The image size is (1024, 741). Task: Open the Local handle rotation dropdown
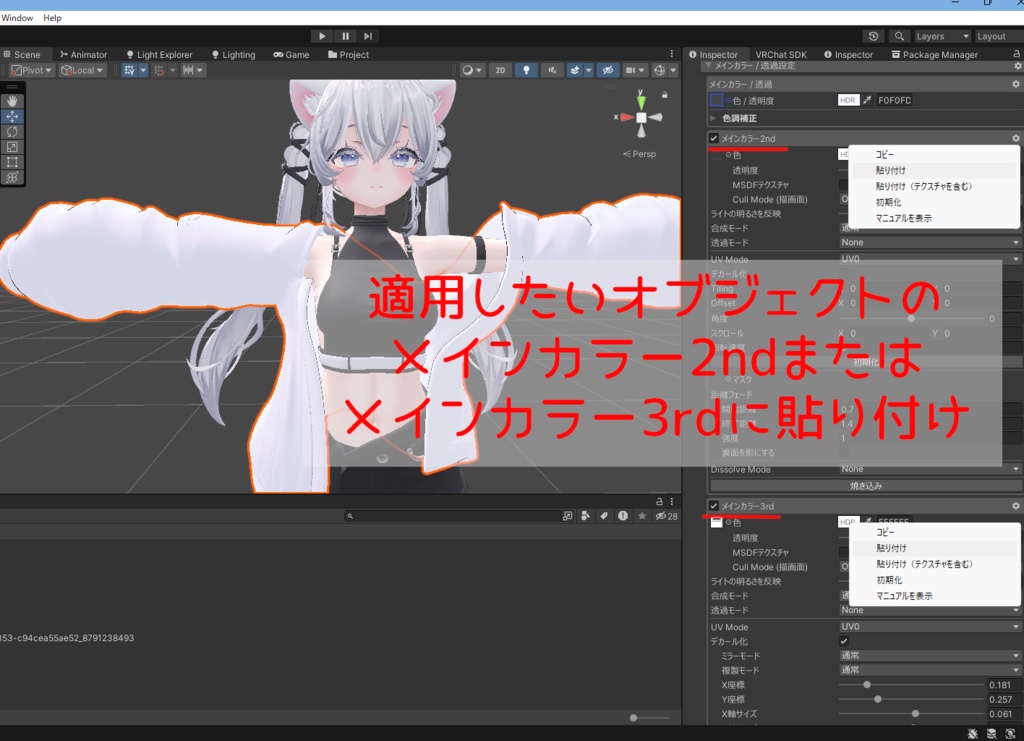point(82,70)
